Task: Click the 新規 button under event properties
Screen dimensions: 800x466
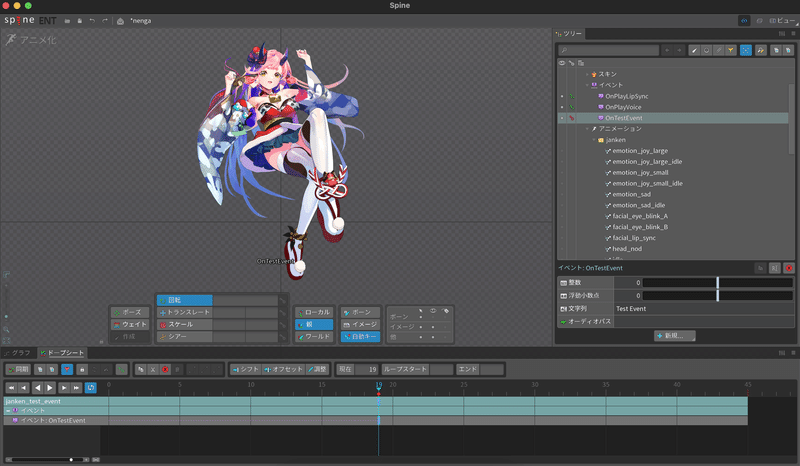Action: (674, 336)
